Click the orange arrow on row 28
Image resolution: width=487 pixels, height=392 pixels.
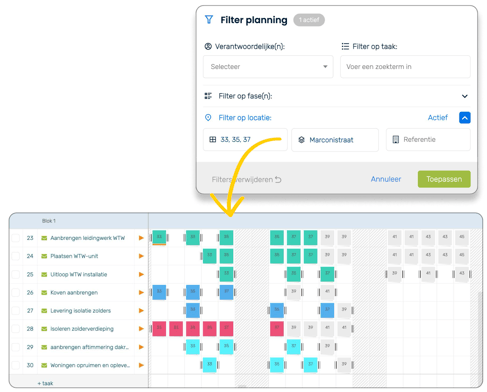[x=141, y=329]
